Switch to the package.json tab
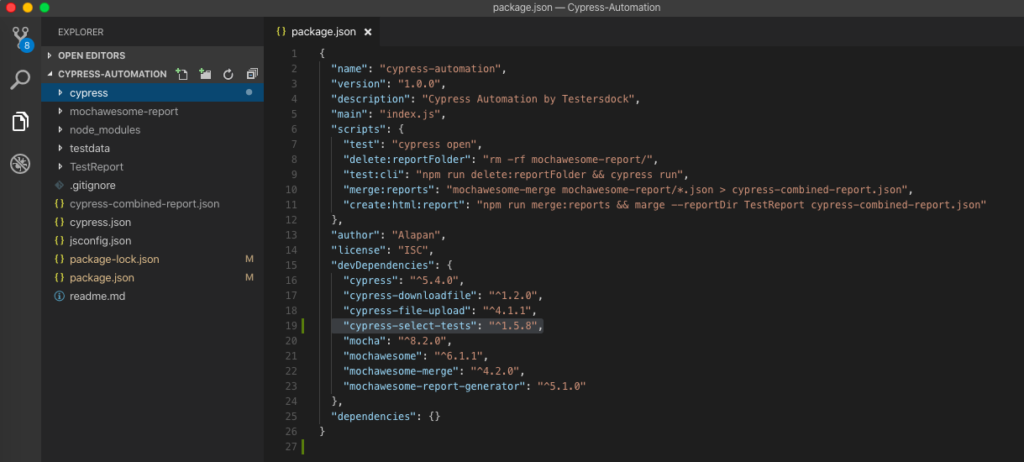Screen dimensions: 1024x462 pos(323,31)
